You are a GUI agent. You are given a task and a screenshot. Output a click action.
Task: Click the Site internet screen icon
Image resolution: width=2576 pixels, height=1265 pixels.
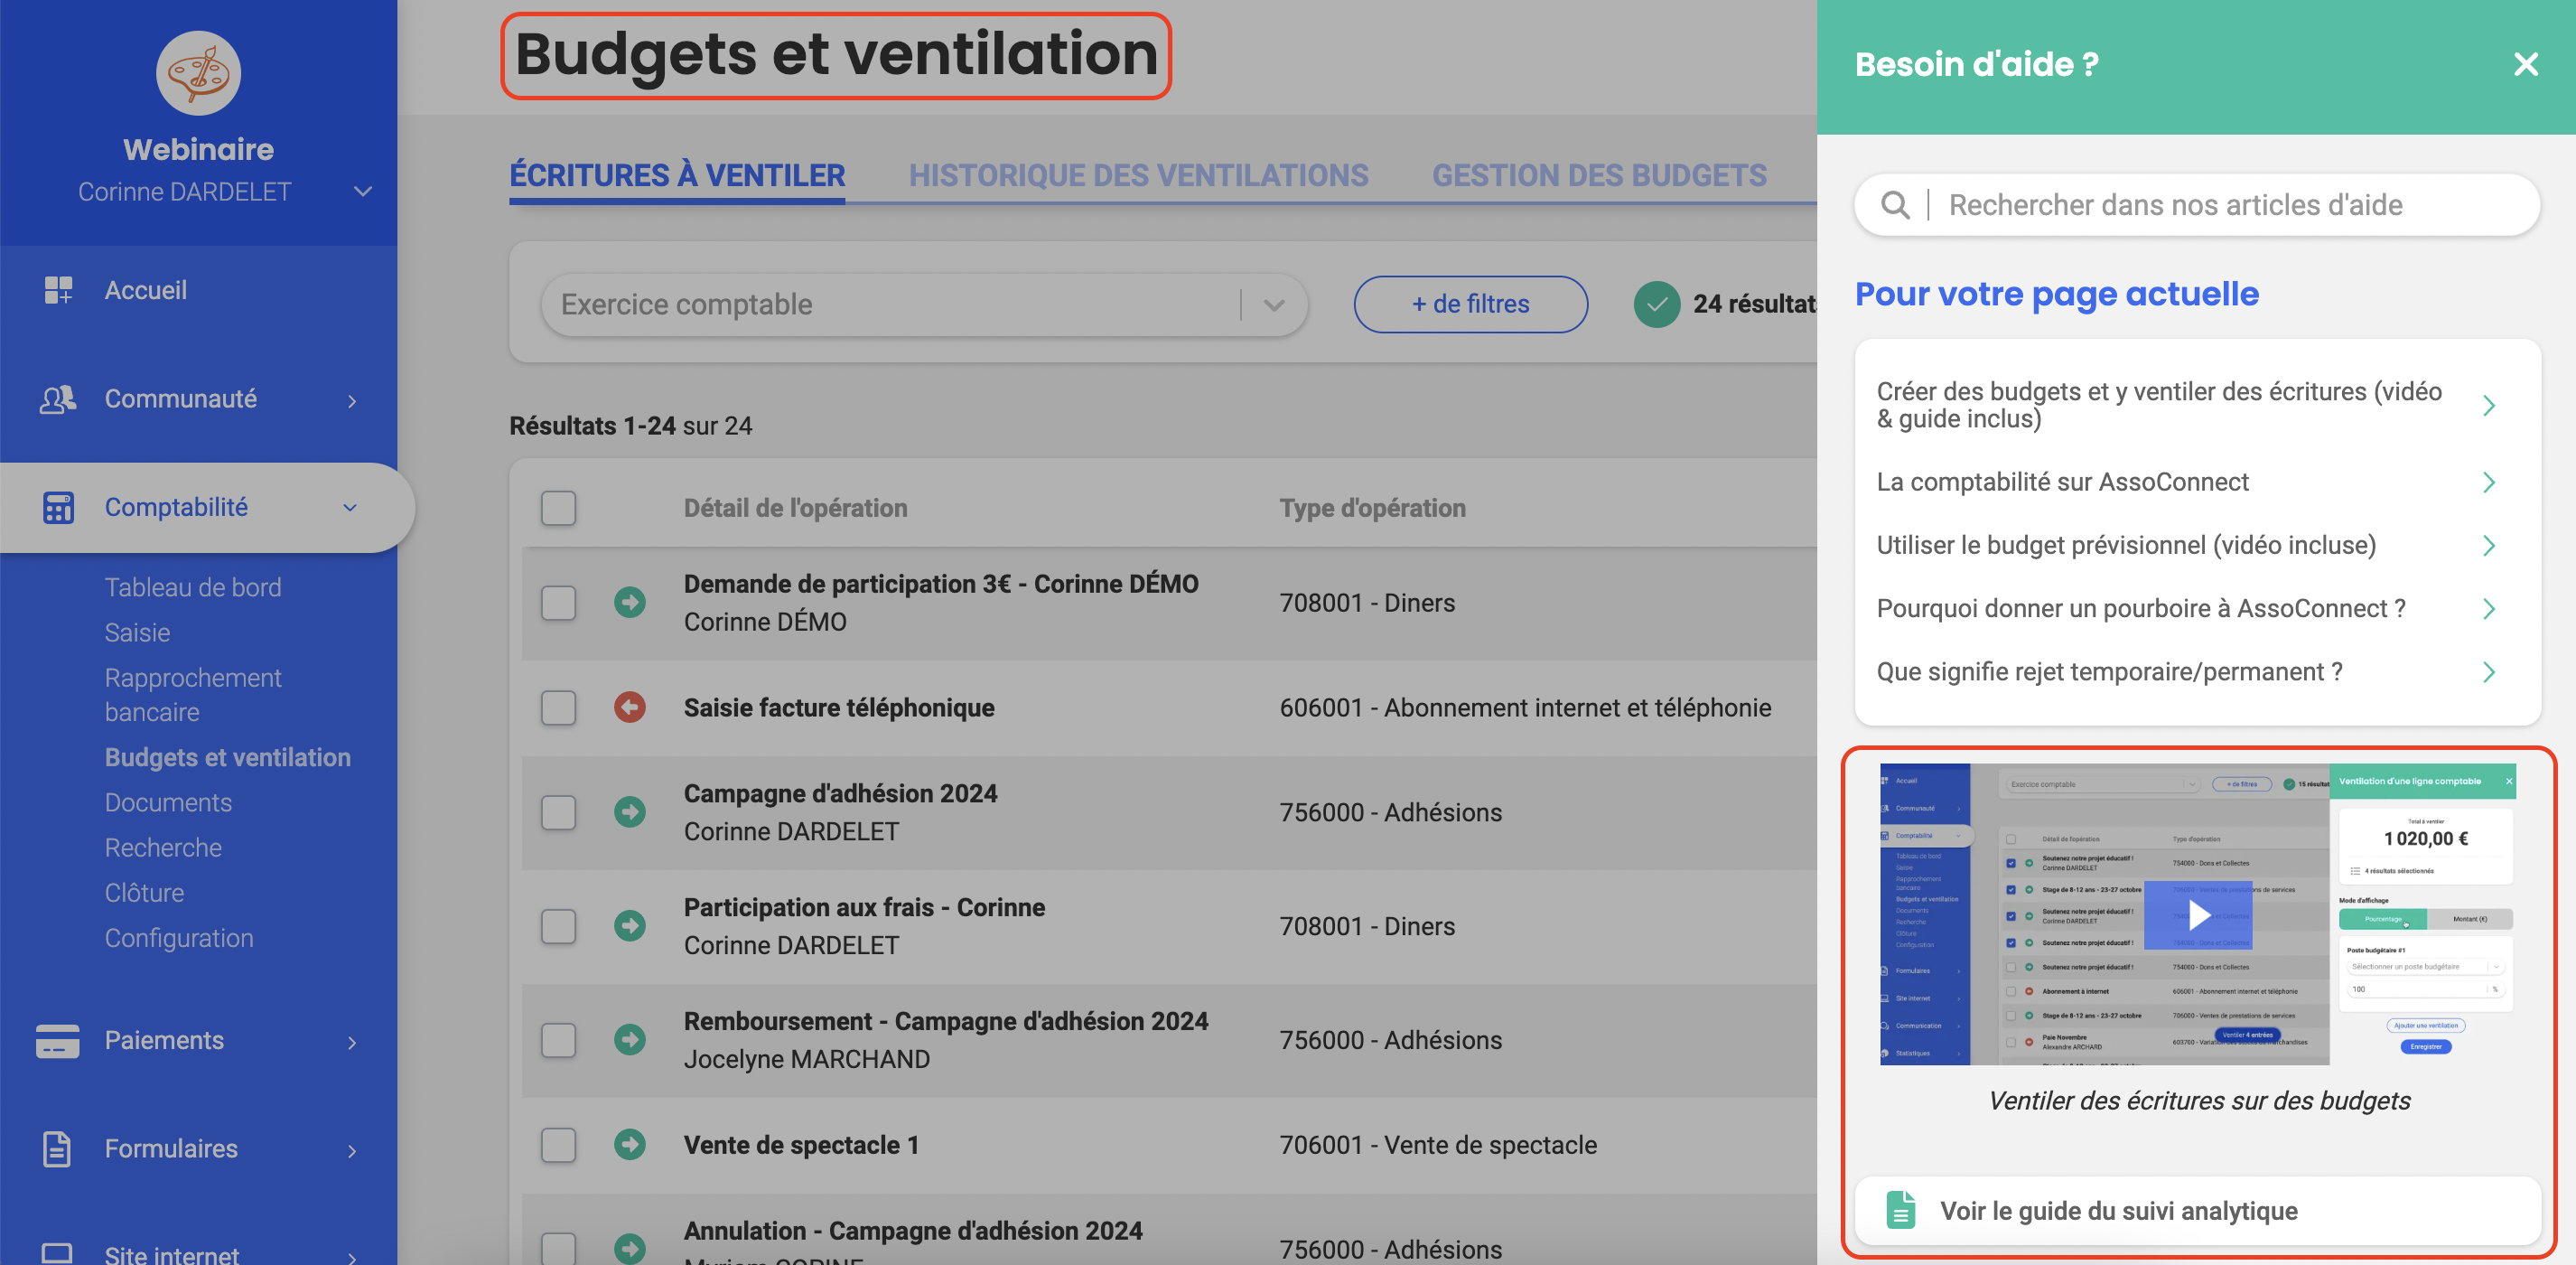click(58, 1253)
